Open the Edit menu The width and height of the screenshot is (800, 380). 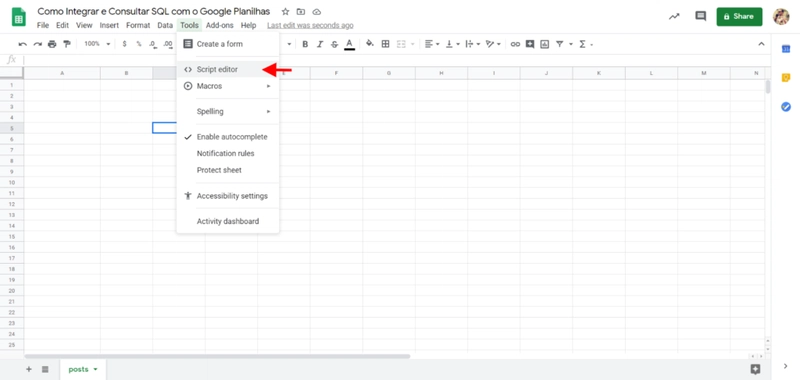pyautogui.click(x=62, y=25)
